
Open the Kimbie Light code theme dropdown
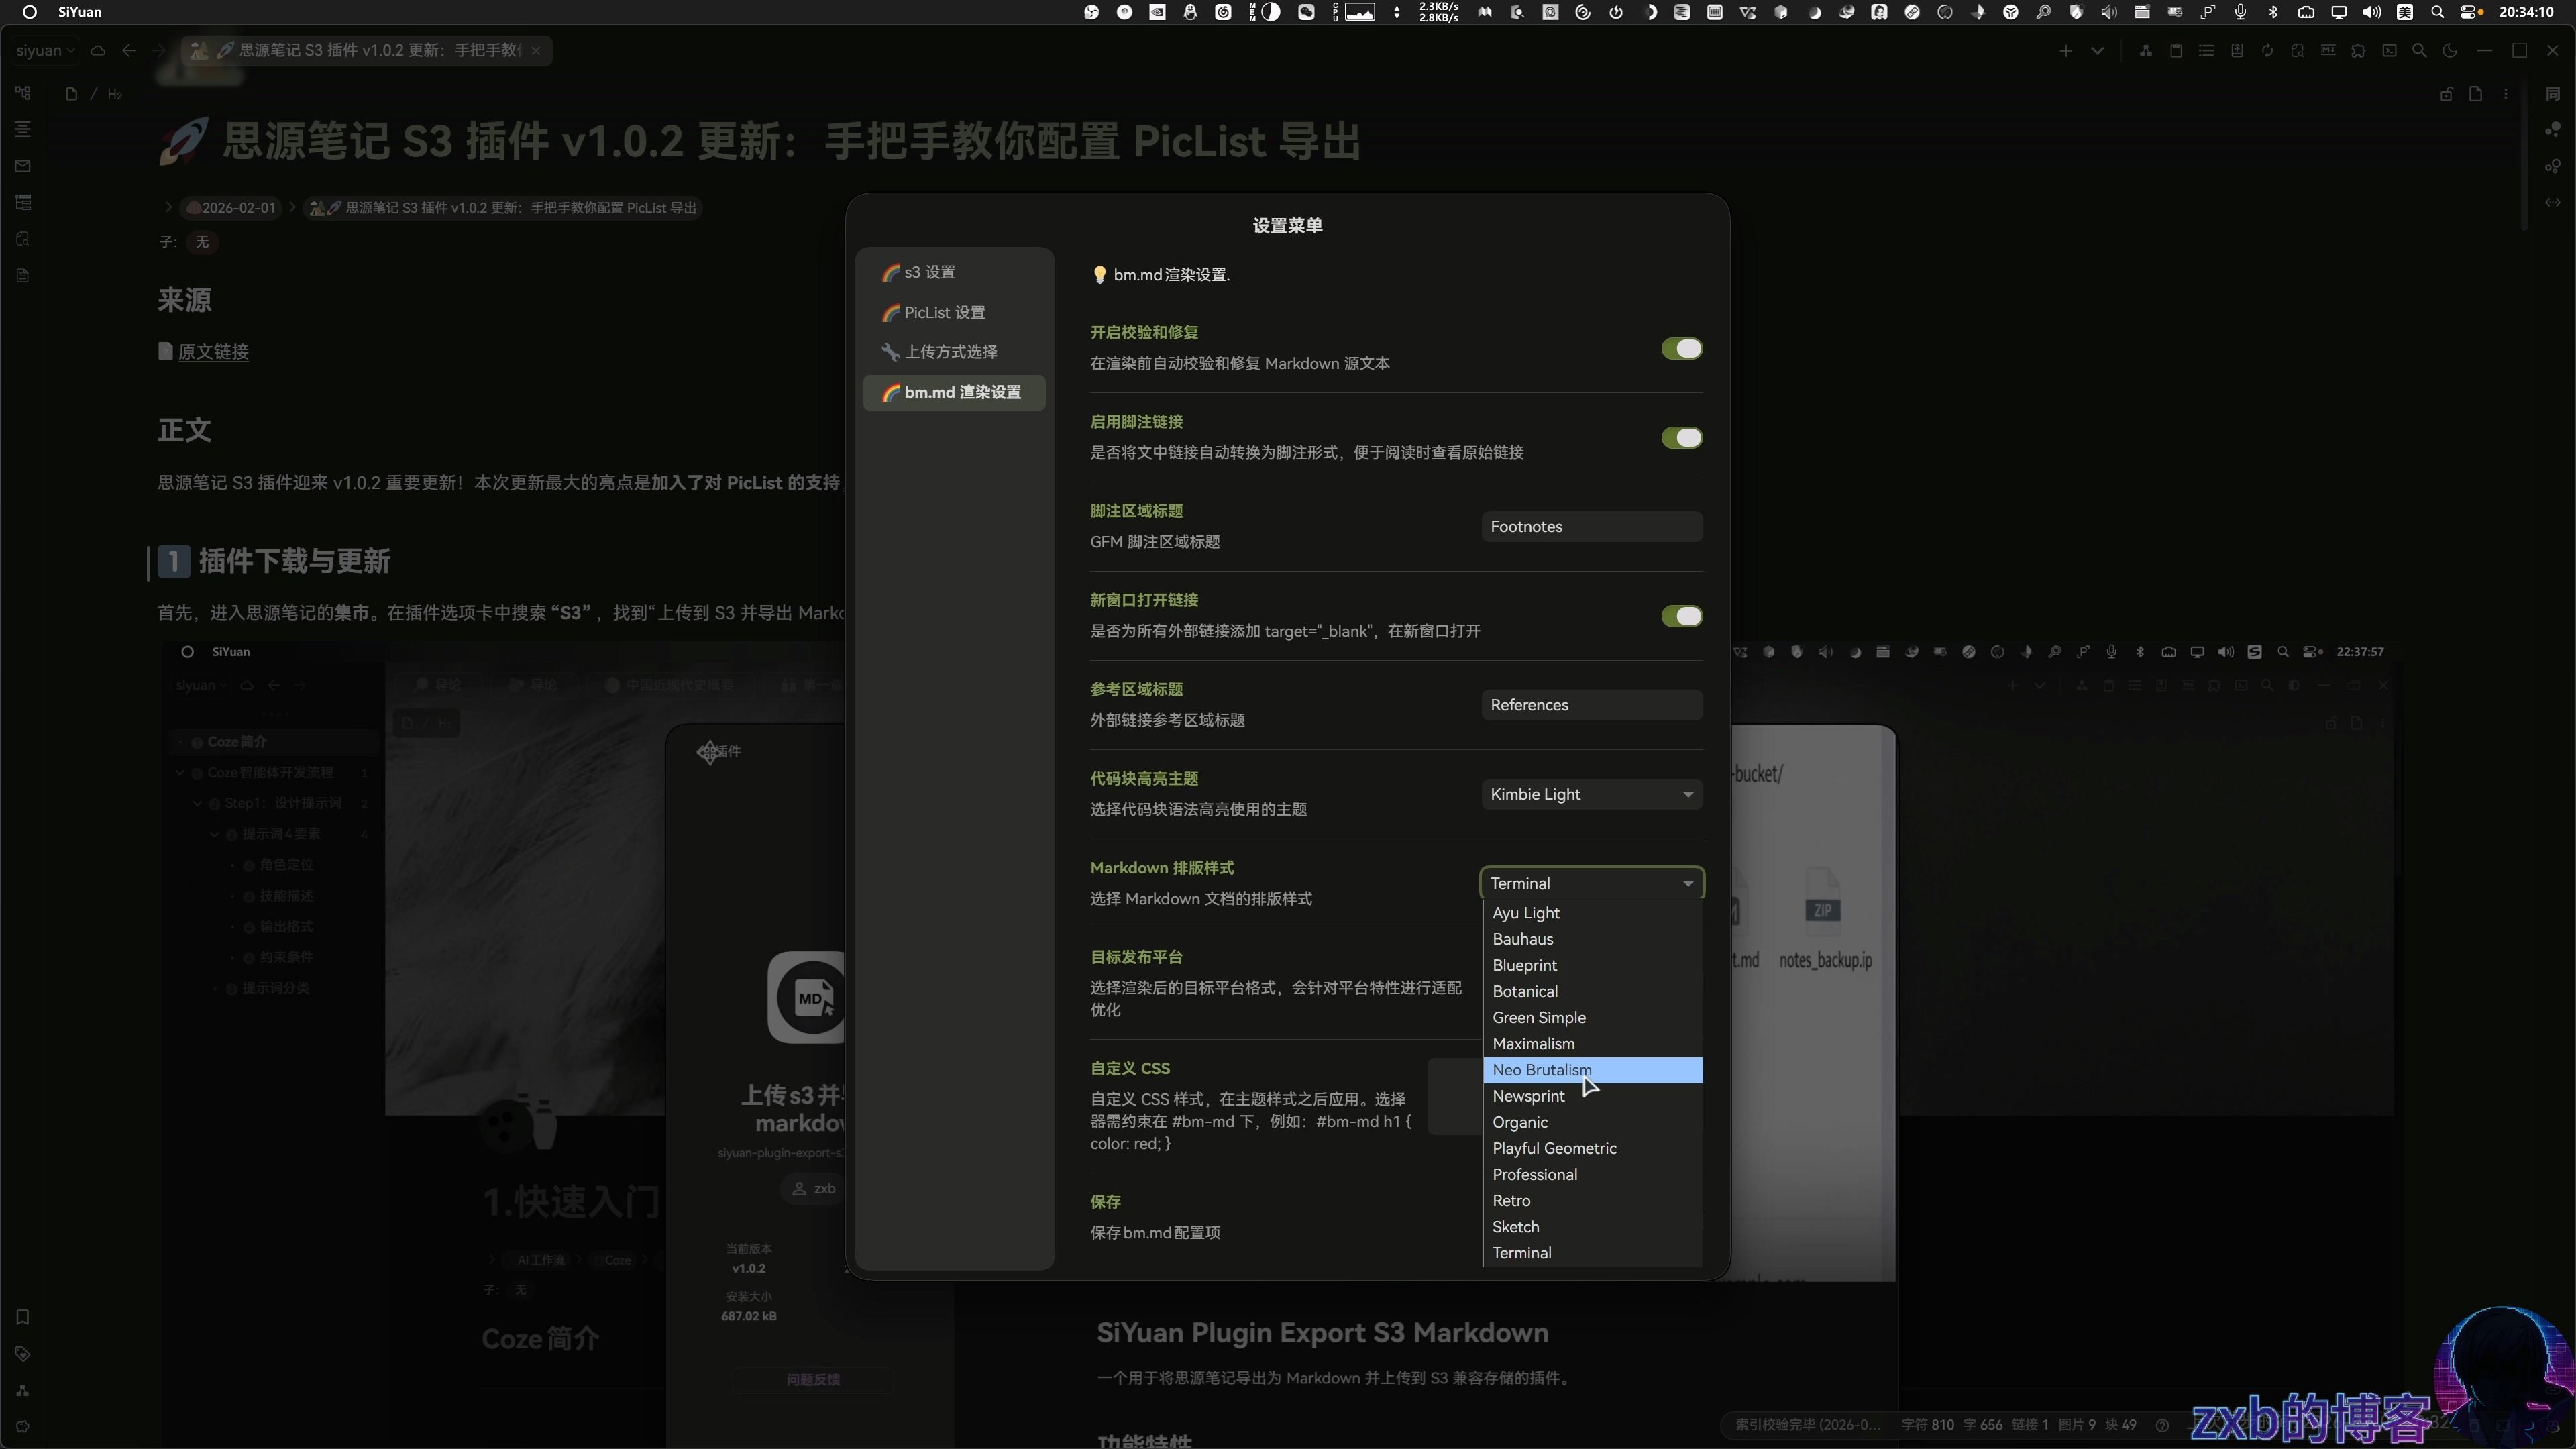1591,794
